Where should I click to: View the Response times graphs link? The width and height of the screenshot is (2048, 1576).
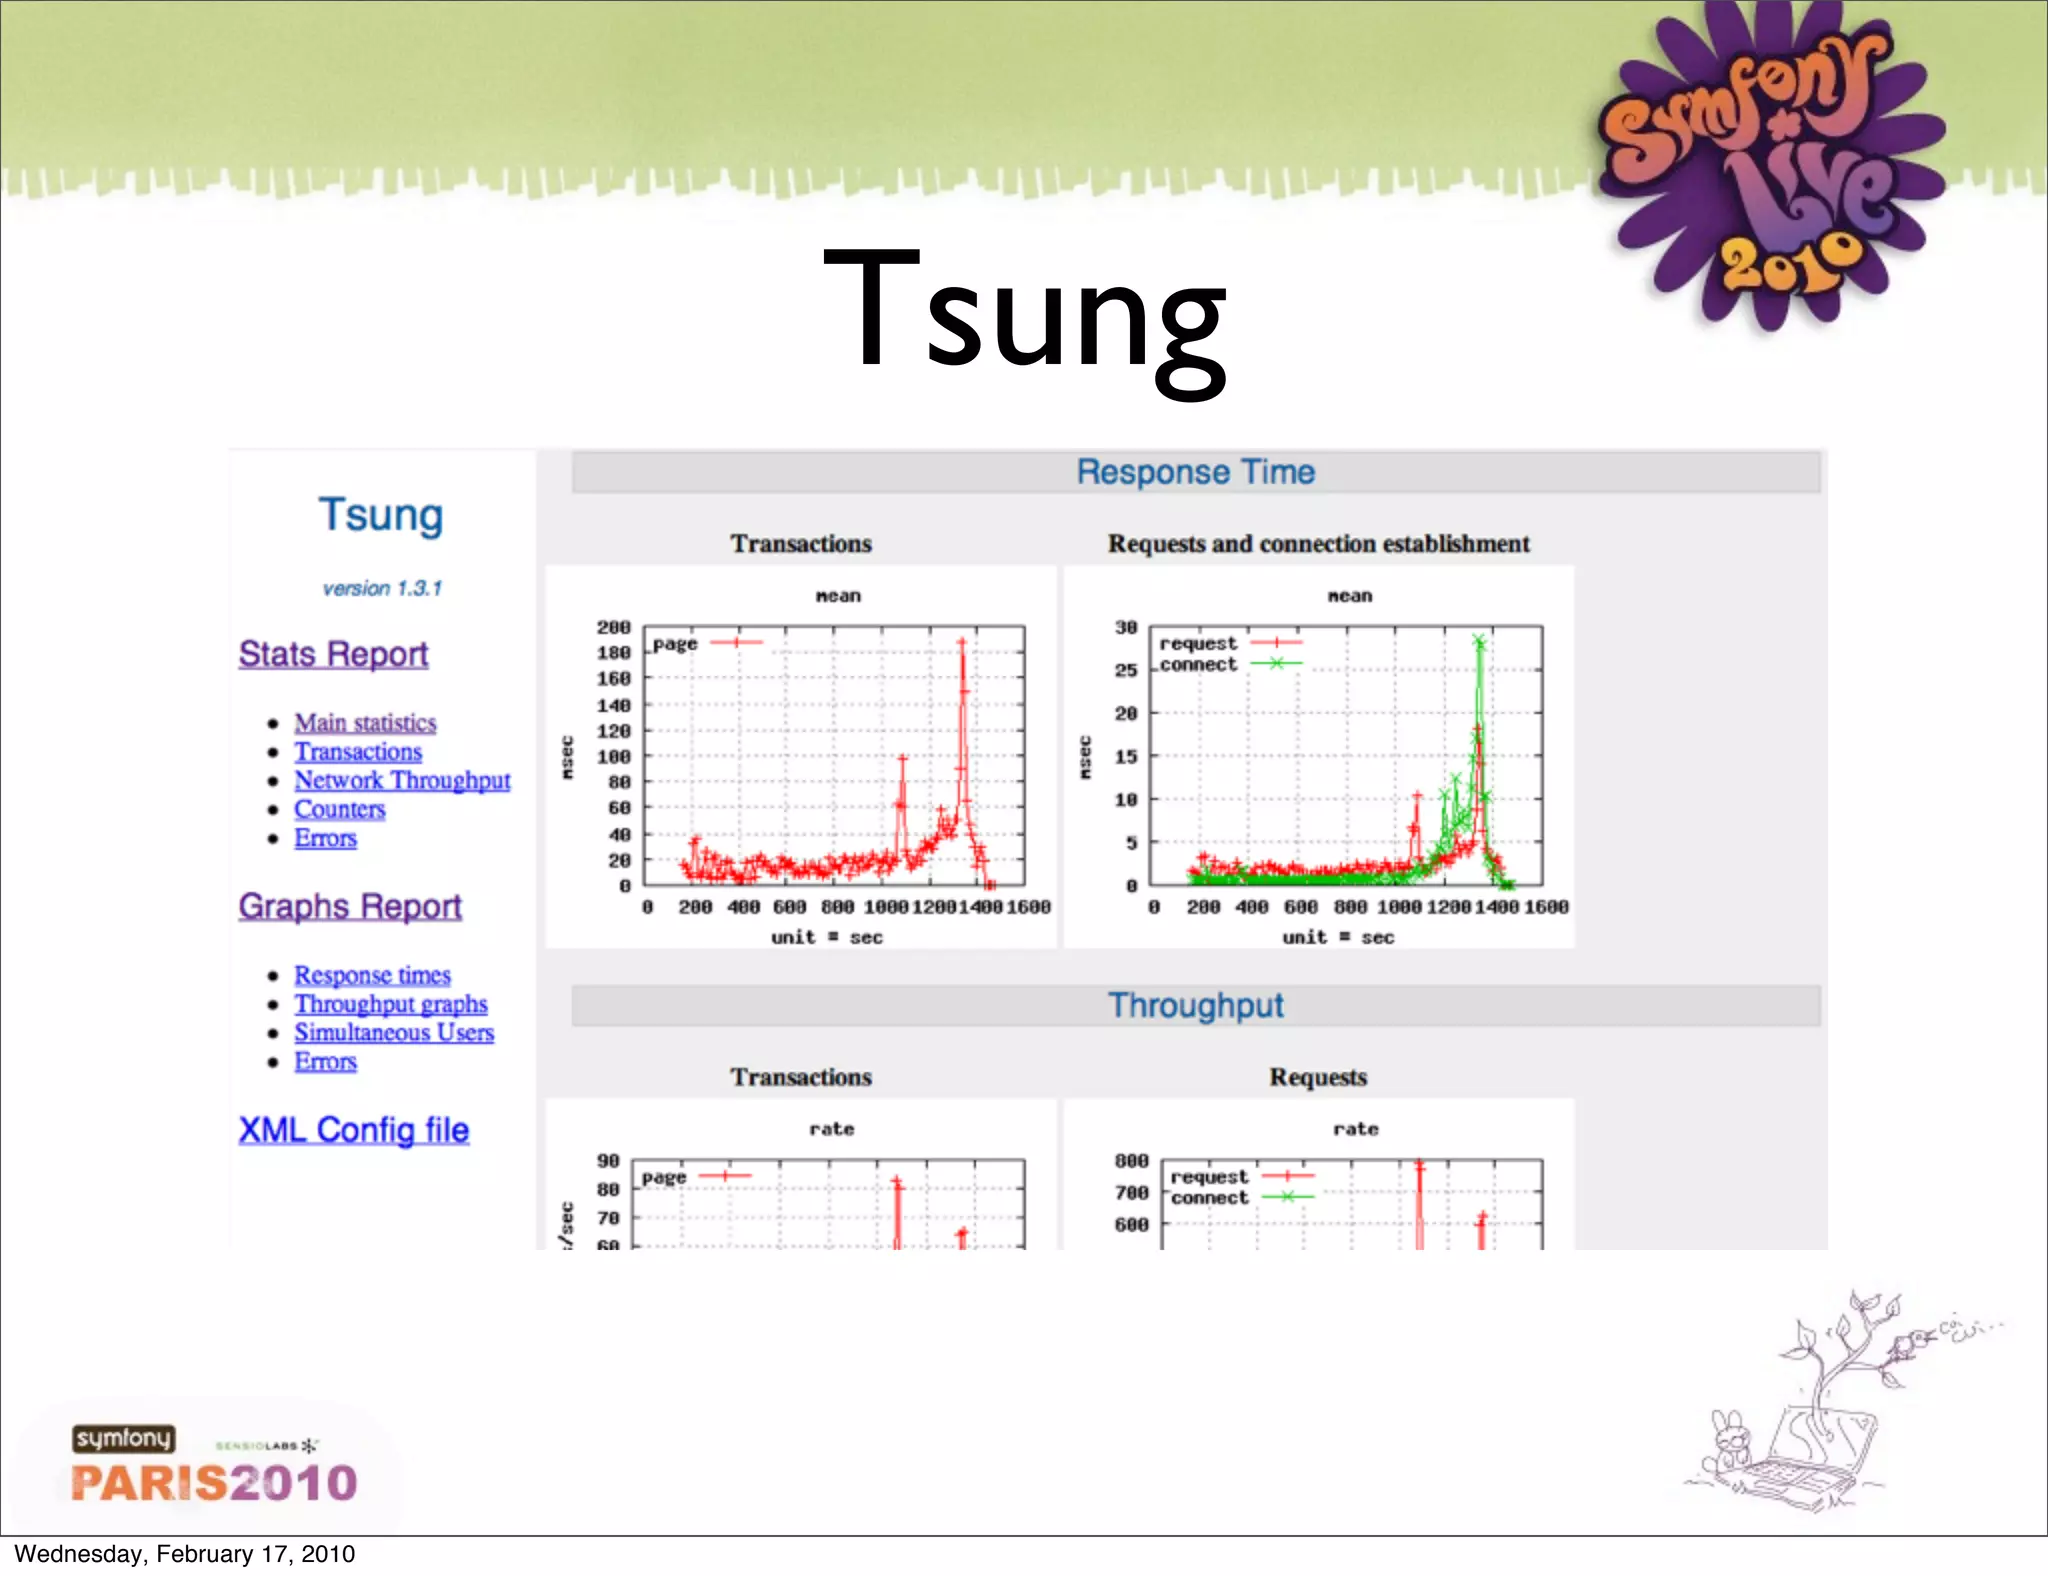pyautogui.click(x=372, y=975)
